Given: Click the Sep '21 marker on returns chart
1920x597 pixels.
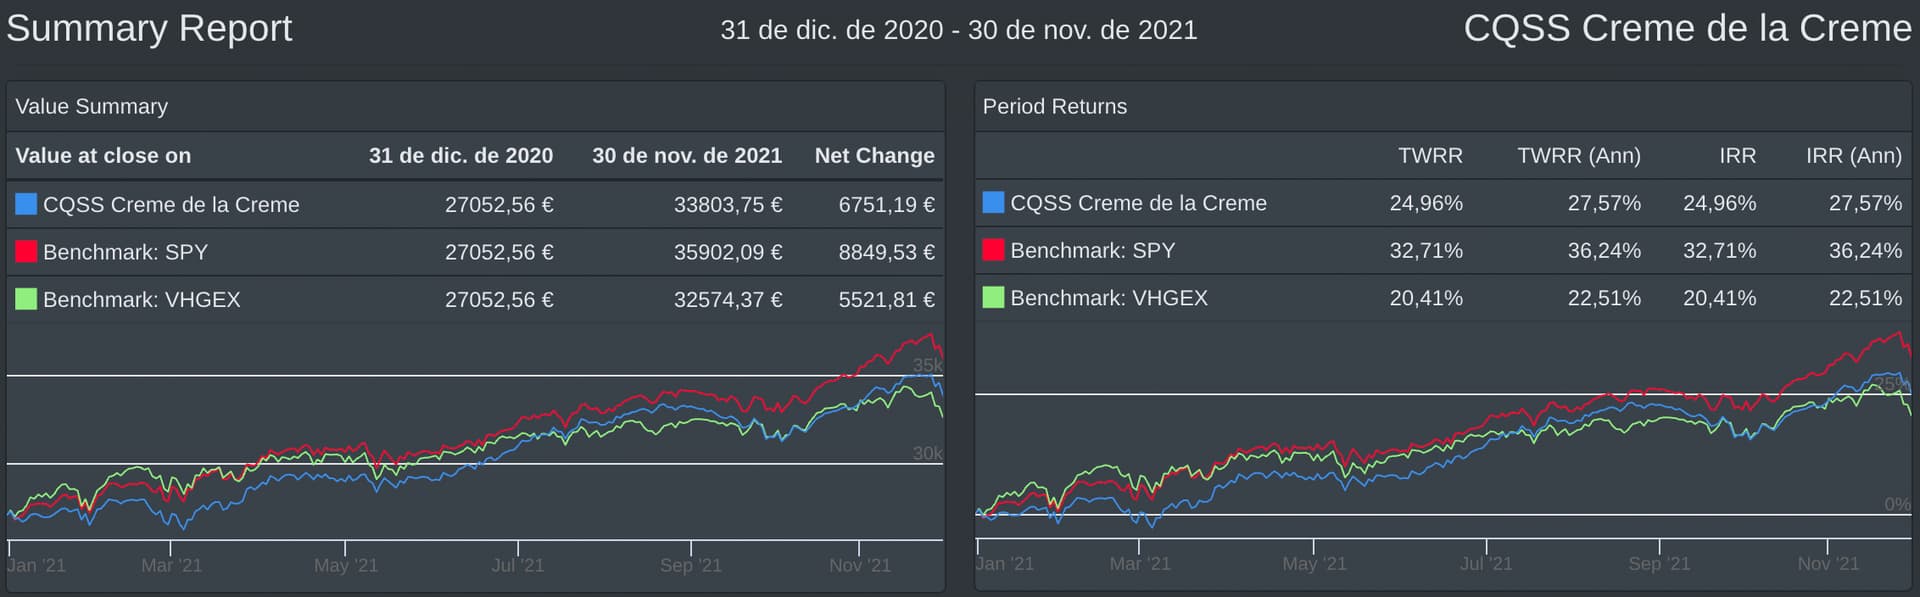Looking at the screenshot, I should point(1659,563).
